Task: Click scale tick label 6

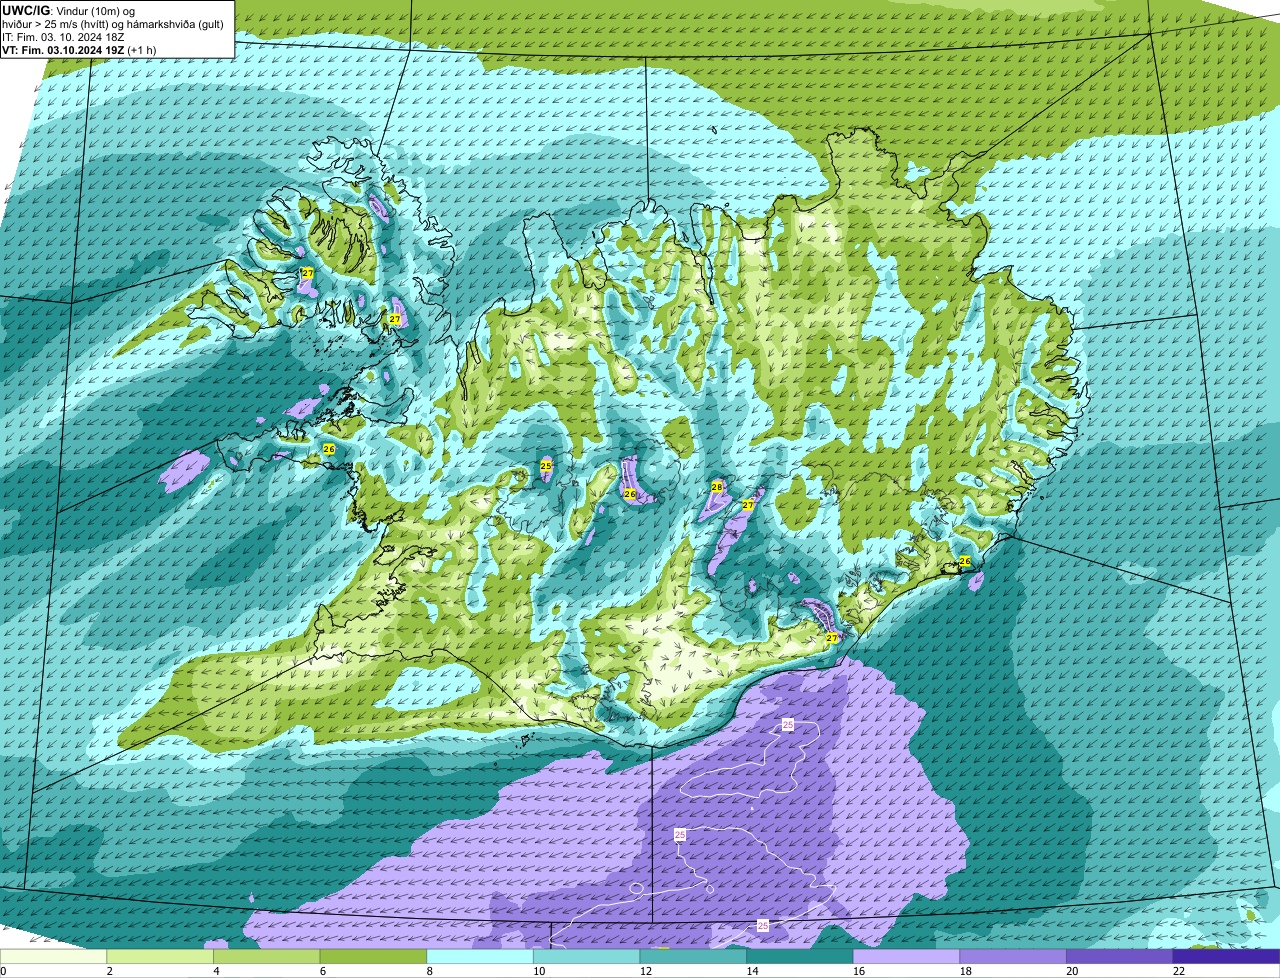Action: pos(322,971)
